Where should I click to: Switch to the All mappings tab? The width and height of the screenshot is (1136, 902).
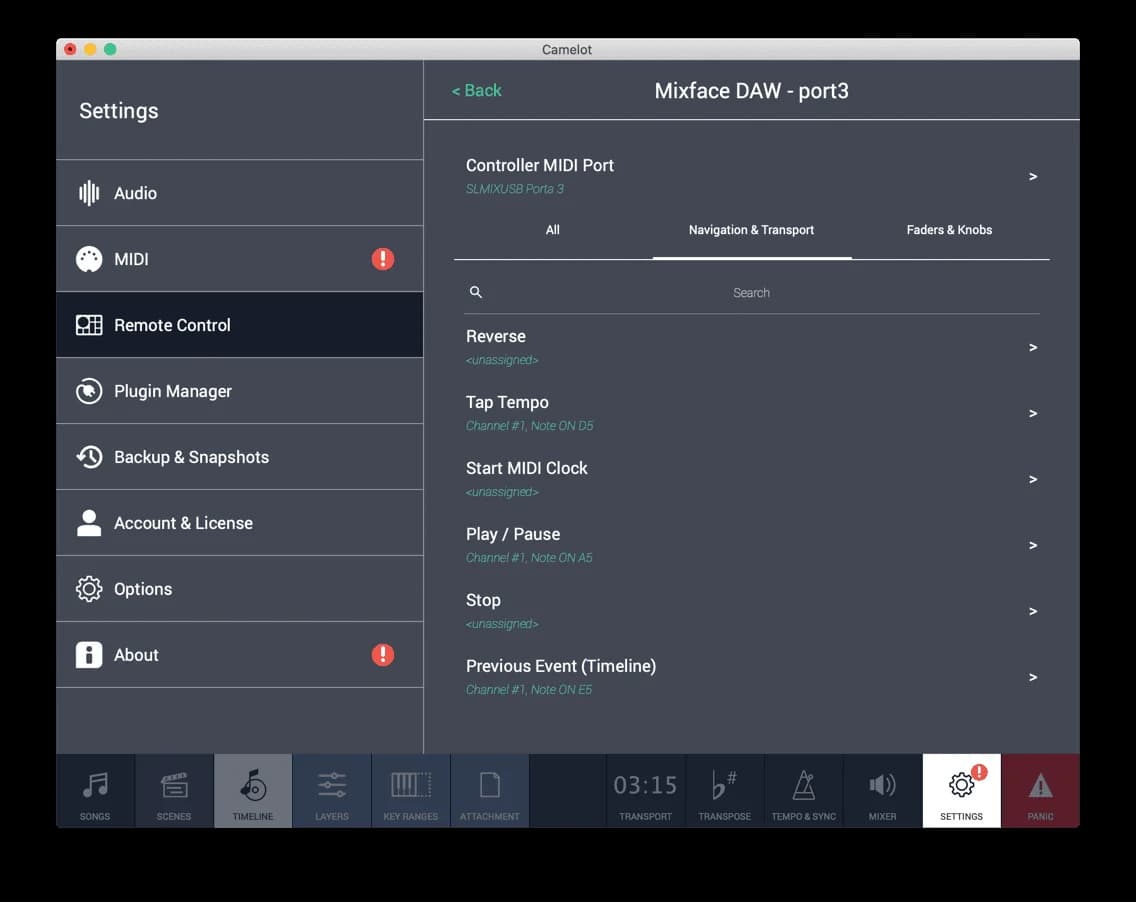552,230
